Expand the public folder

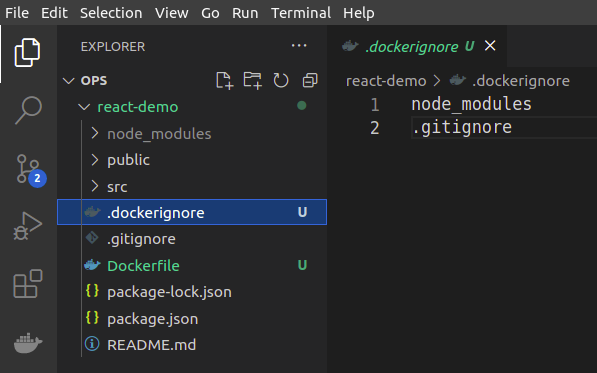94,160
